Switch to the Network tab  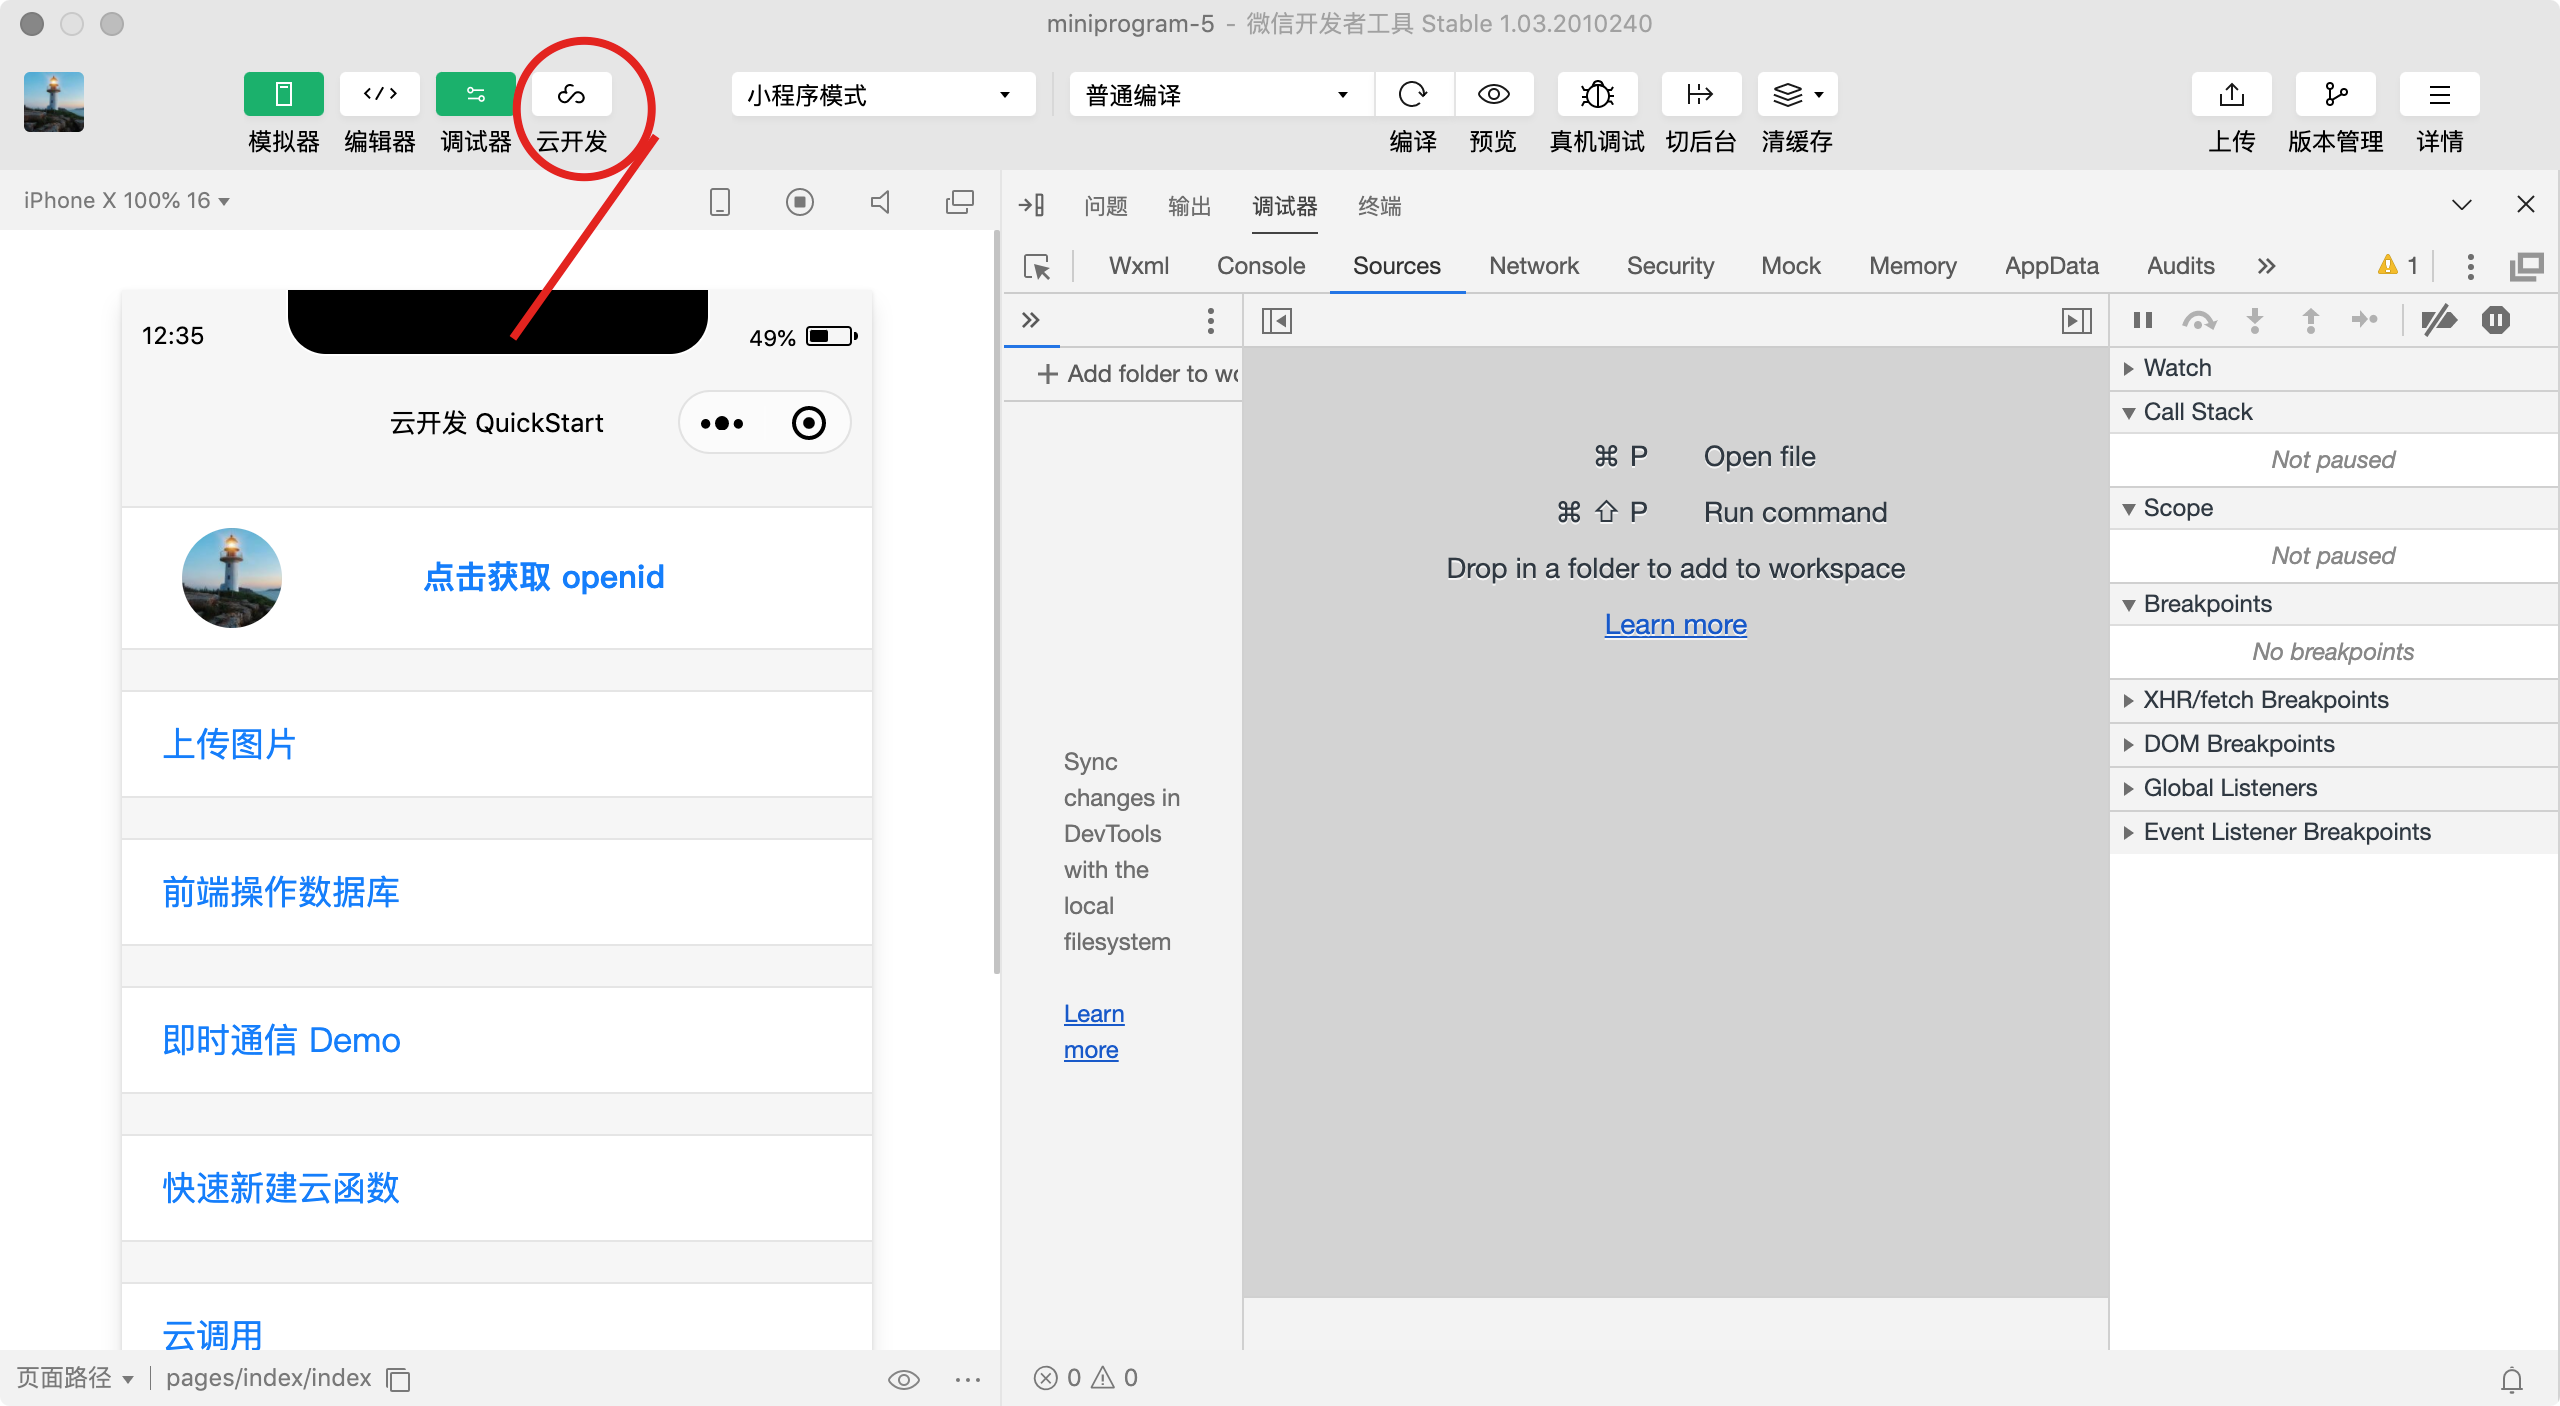coord(1533,266)
